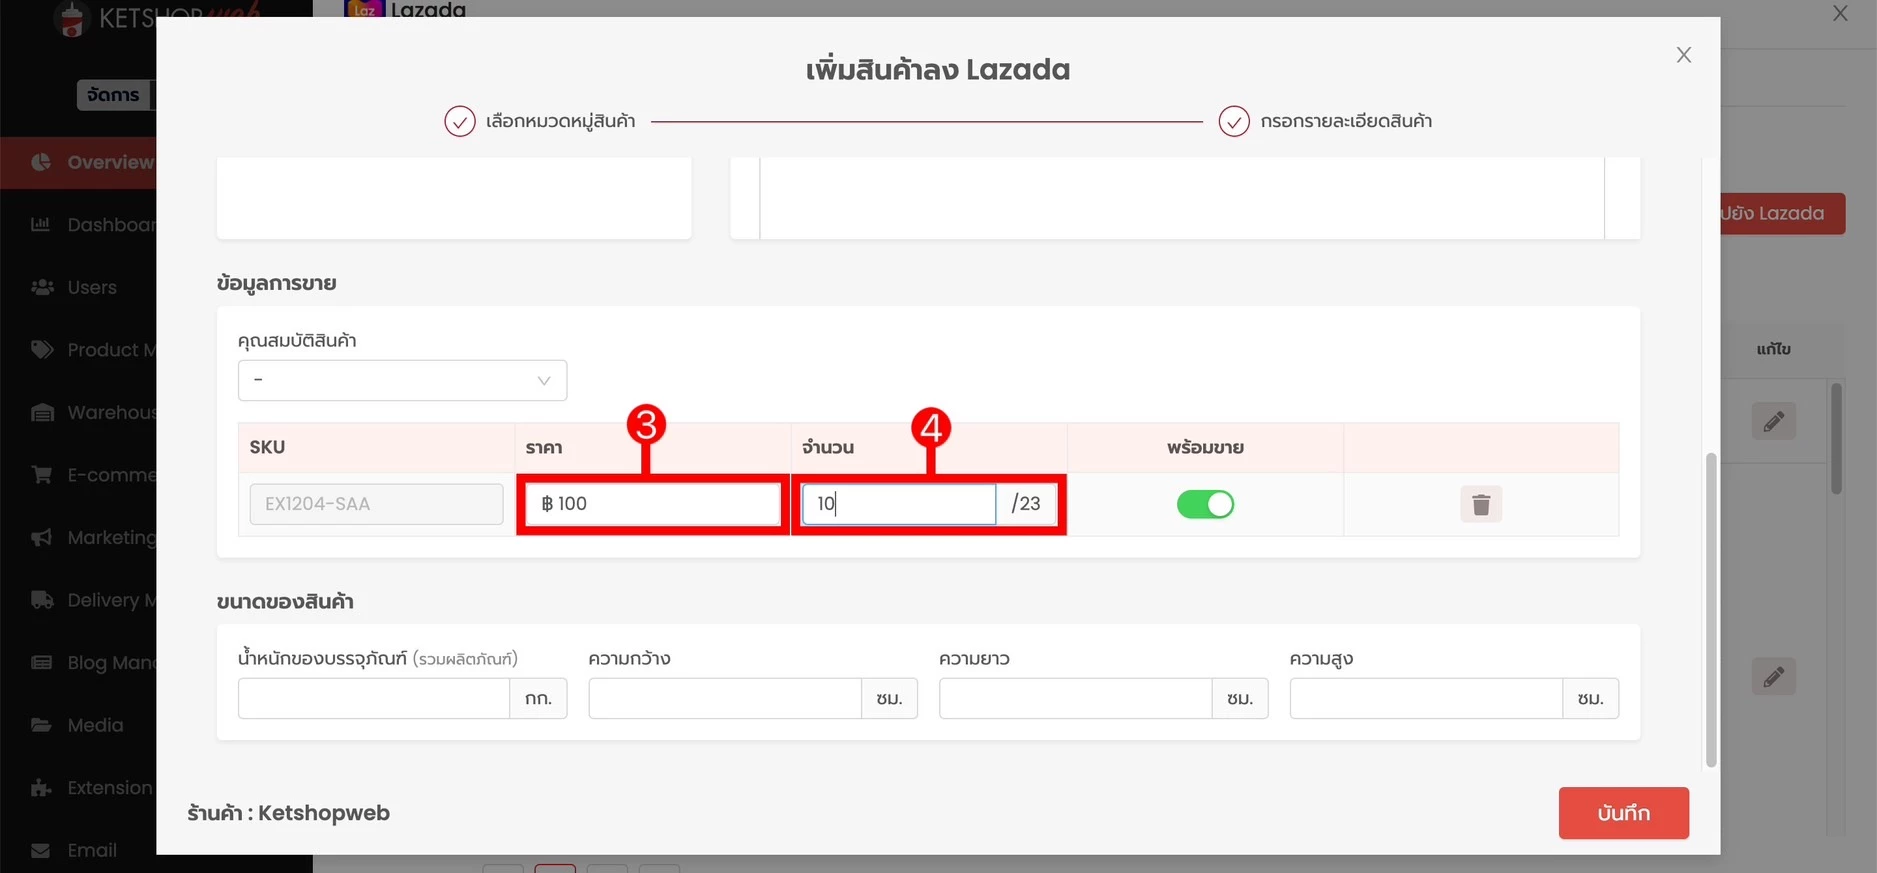Click the dialog's vertical scrollbar
The image size is (1877, 873).
(x=1711, y=610)
